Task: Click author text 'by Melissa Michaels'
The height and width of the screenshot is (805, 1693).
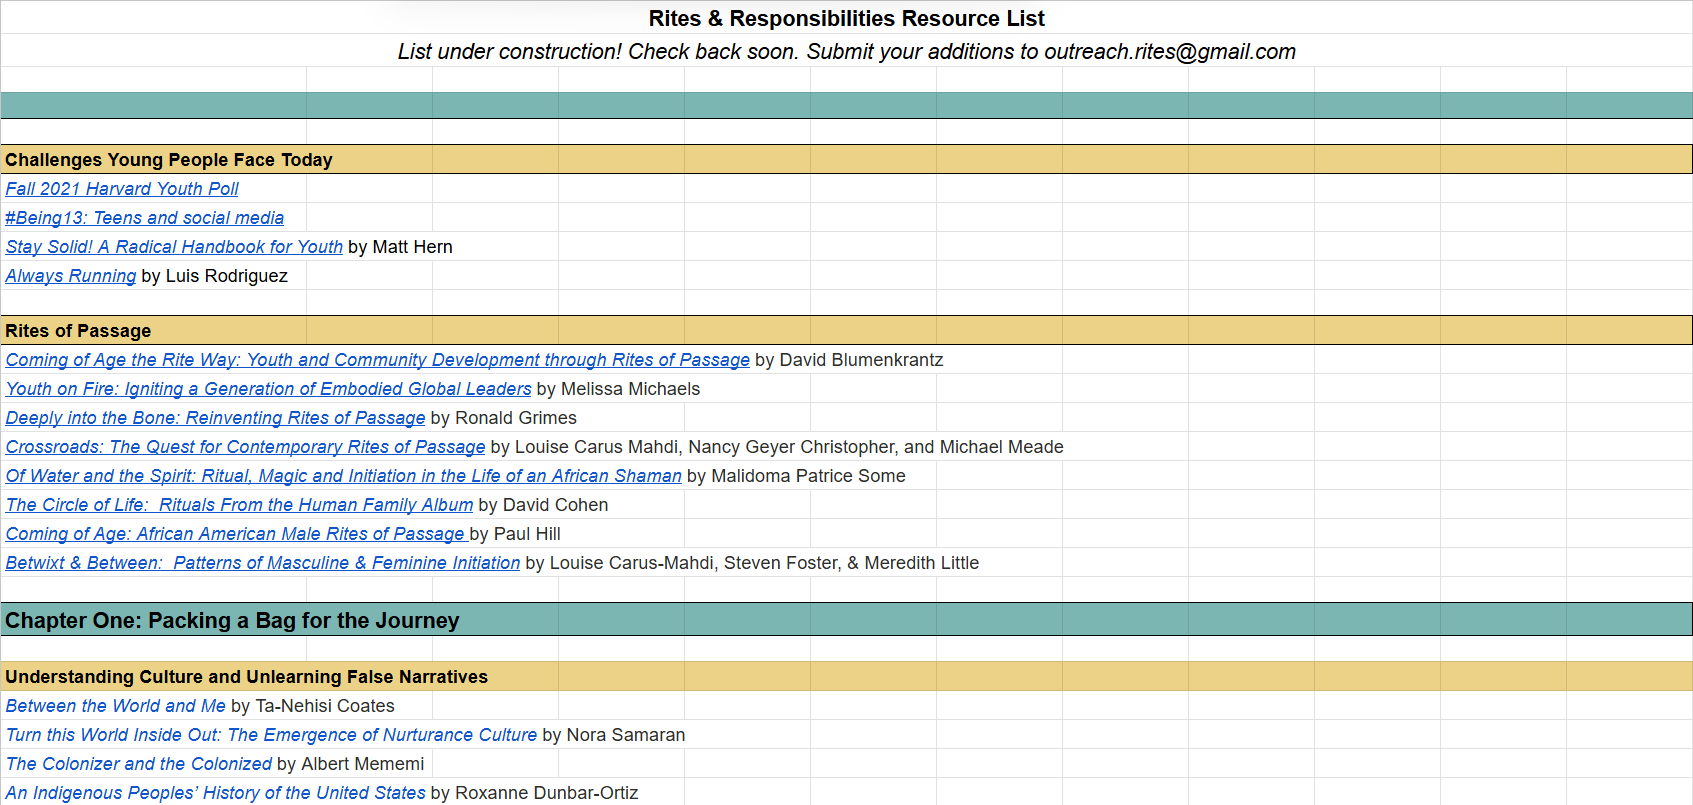Action: [x=618, y=389]
